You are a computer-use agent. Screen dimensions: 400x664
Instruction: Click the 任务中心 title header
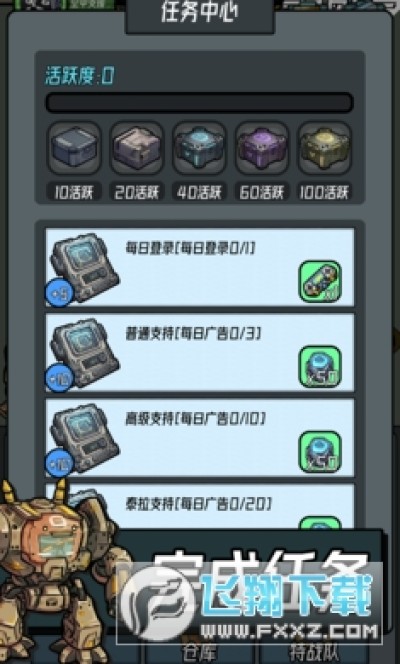(200, 13)
